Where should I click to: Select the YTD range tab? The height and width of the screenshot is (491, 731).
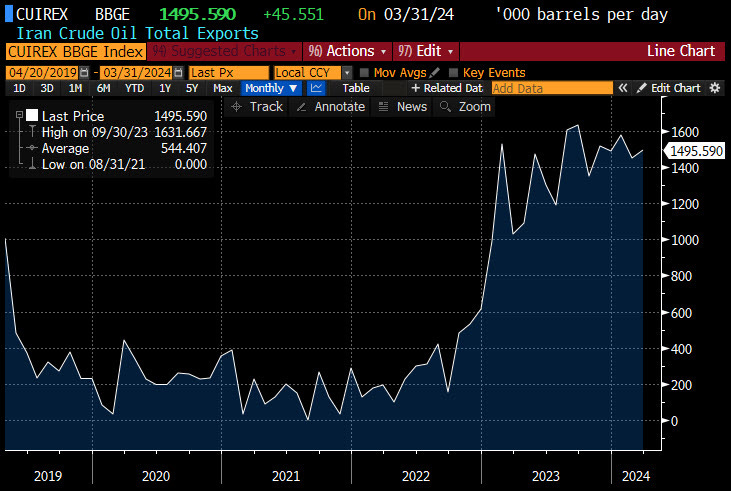pos(134,88)
